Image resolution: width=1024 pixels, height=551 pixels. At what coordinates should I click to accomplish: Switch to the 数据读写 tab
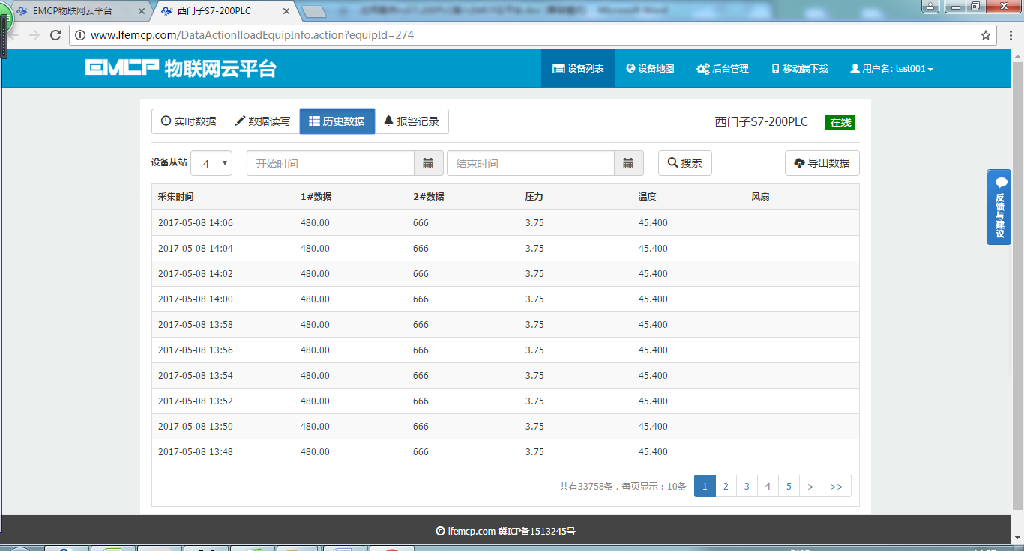point(262,121)
